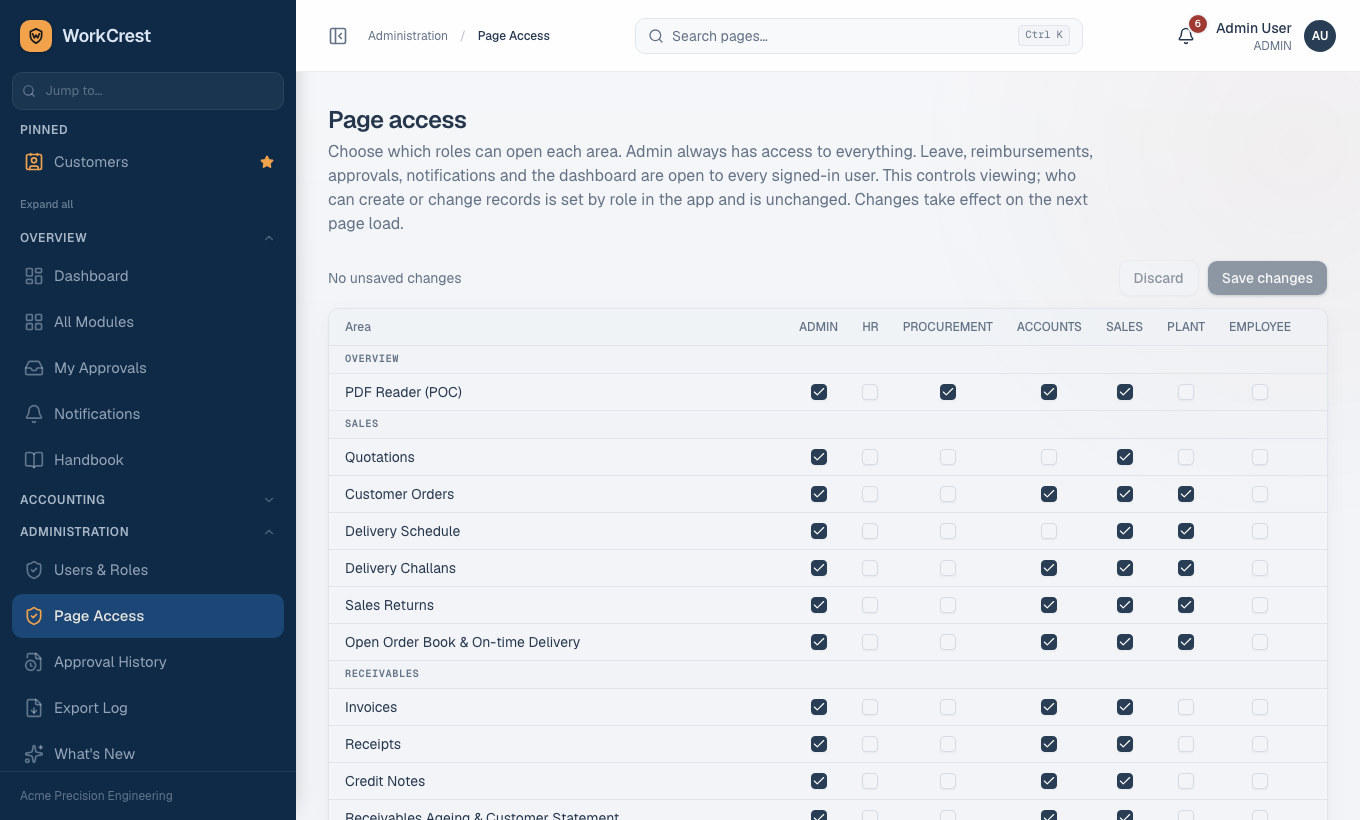Click the Open Order Book & On-time Delivery label
Screen dimensions: 1360x820
point(462,642)
